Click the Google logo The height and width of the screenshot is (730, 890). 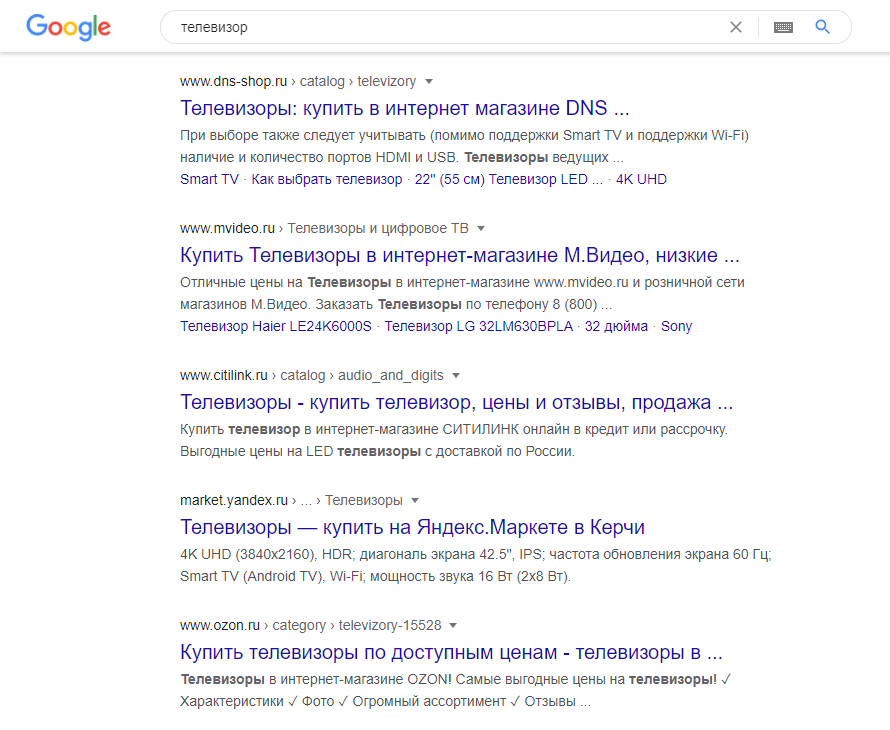click(68, 27)
